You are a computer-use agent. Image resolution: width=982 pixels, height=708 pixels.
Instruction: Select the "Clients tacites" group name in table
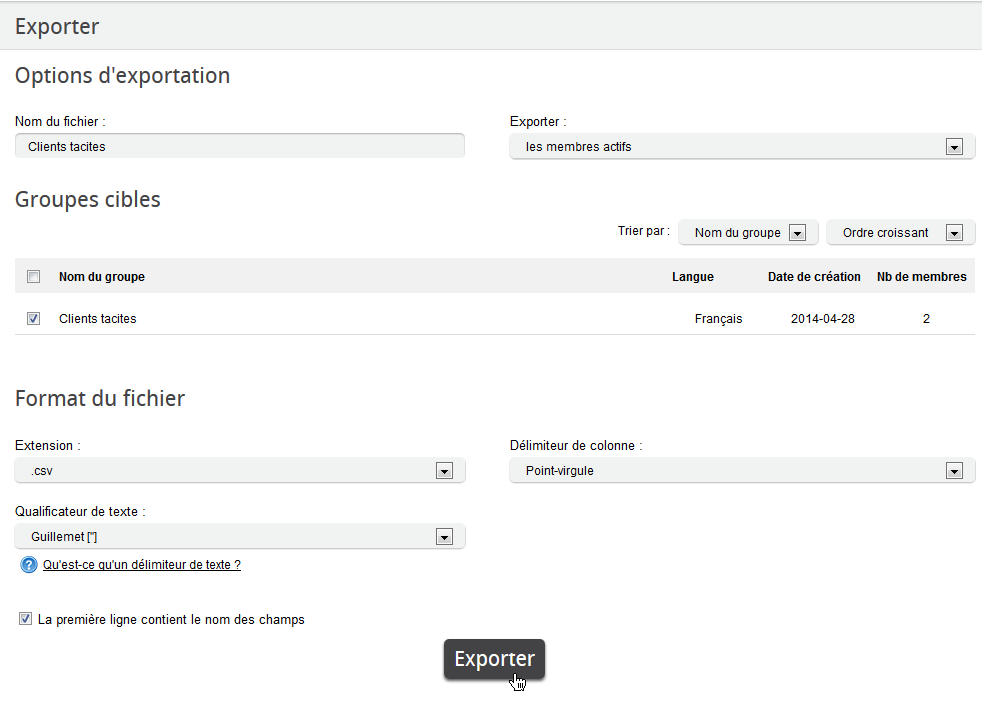coord(98,318)
